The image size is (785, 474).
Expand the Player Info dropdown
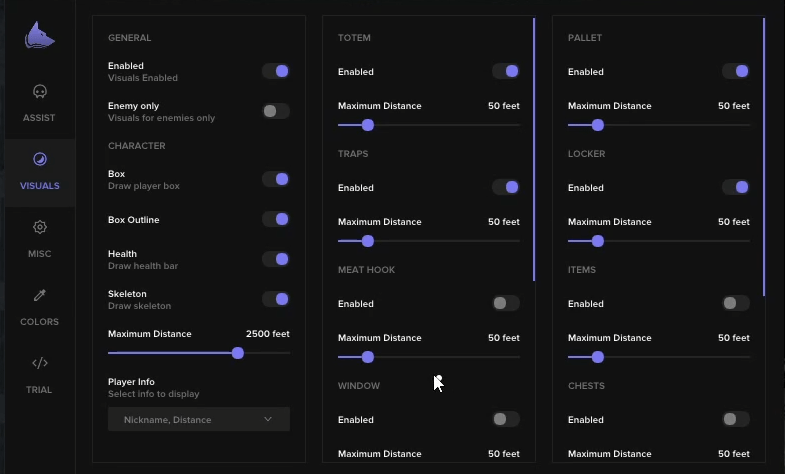pos(198,419)
